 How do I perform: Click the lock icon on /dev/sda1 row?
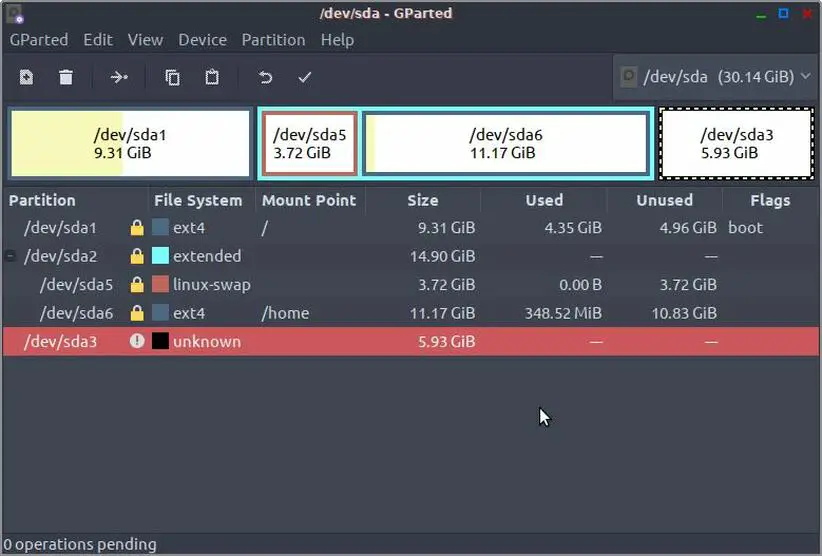click(x=137, y=227)
